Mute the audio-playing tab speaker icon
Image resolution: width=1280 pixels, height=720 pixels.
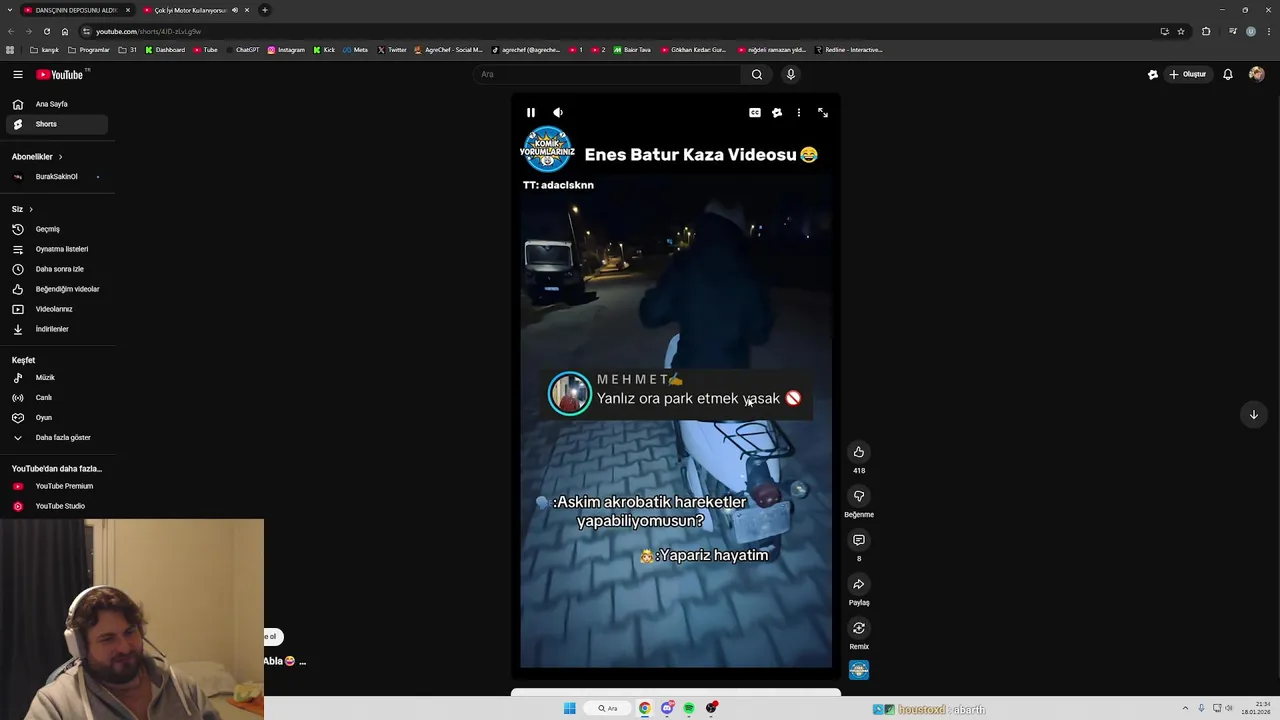(235, 10)
